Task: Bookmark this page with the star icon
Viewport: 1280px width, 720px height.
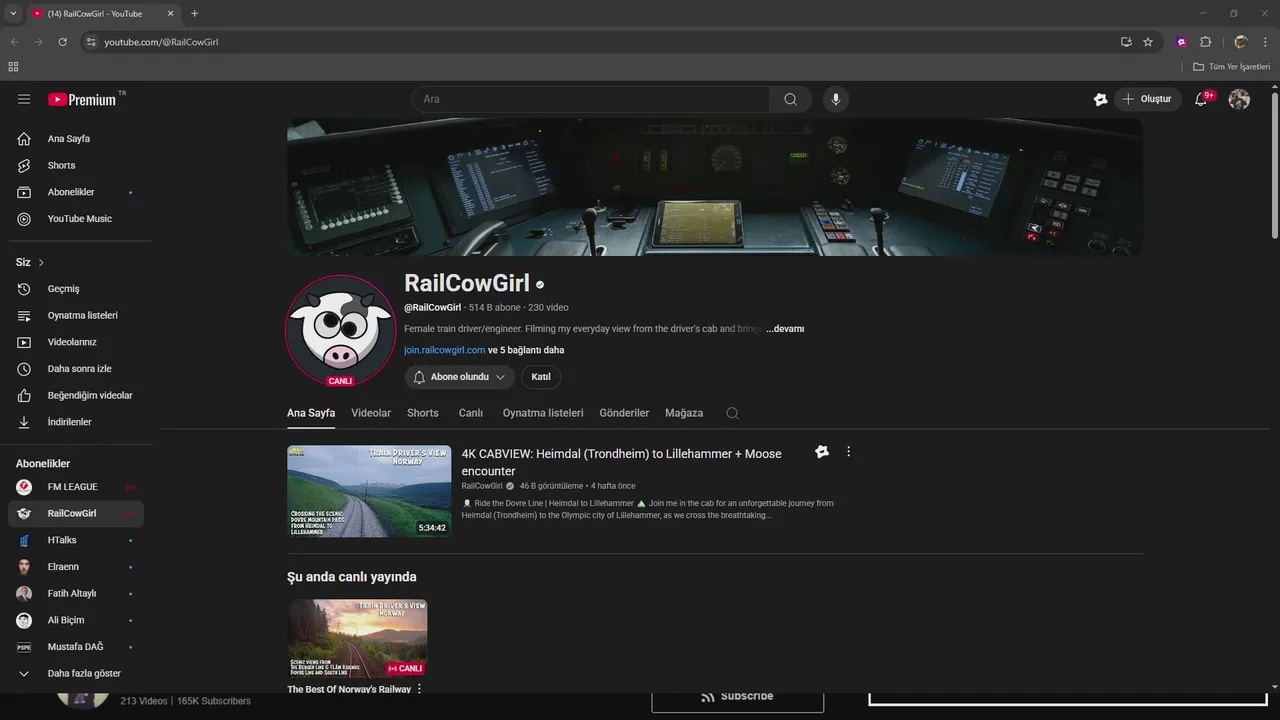Action: tap(1148, 42)
